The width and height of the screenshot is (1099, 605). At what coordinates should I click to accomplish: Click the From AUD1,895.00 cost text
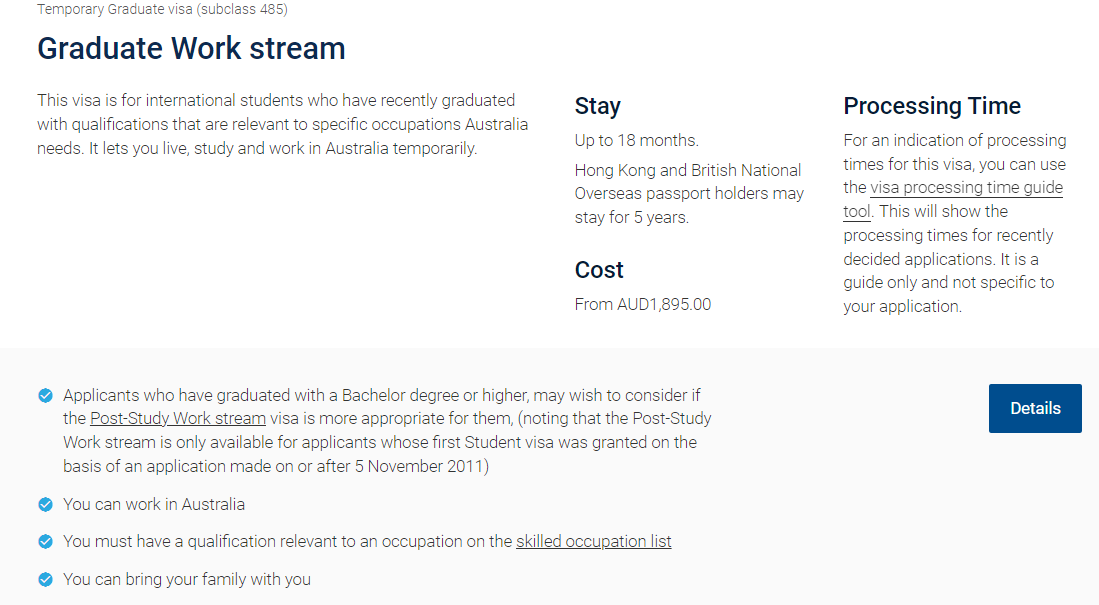pos(643,304)
